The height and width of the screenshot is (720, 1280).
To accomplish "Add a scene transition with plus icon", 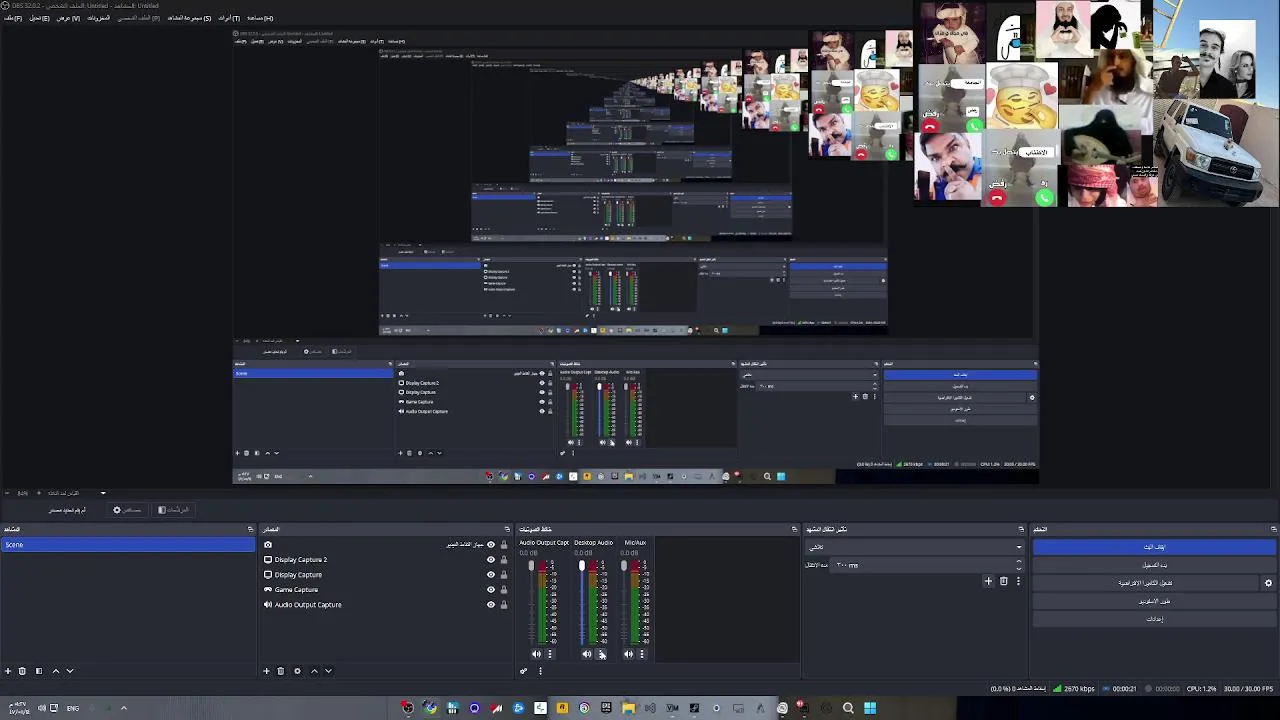I will tap(988, 581).
